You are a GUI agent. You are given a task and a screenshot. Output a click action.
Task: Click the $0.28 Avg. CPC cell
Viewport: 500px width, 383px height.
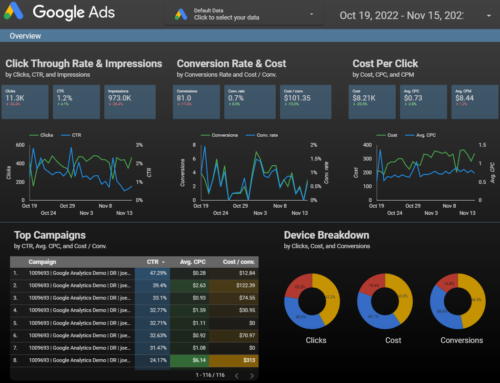tap(189, 273)
